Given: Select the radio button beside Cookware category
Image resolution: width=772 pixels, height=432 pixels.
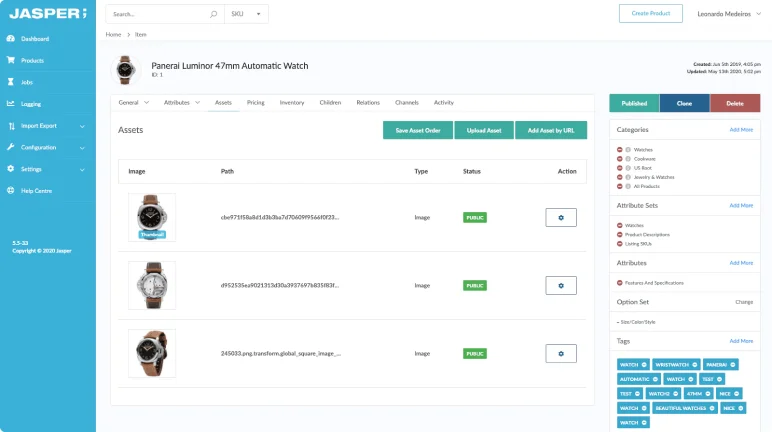Looking at the screenshot, I should click(628, 159).
